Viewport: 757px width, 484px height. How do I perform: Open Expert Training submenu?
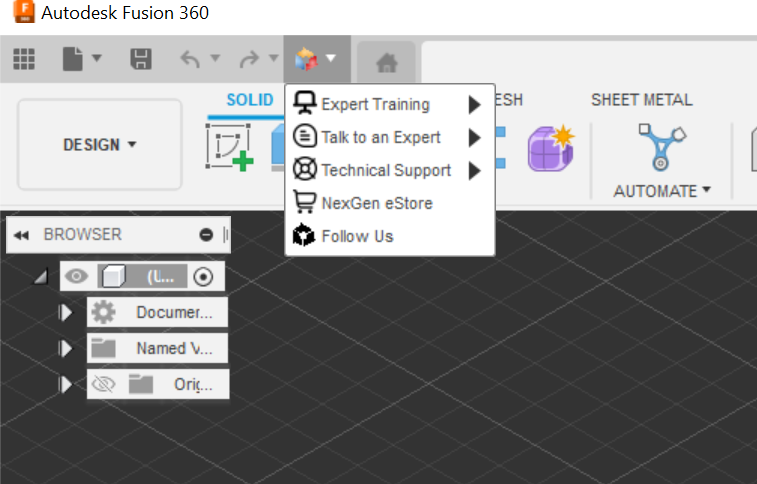tap(390, 104)
